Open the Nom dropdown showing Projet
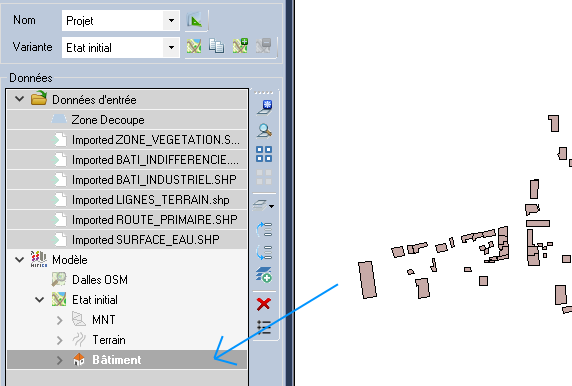Screen dimensions: 572x386 171,21
